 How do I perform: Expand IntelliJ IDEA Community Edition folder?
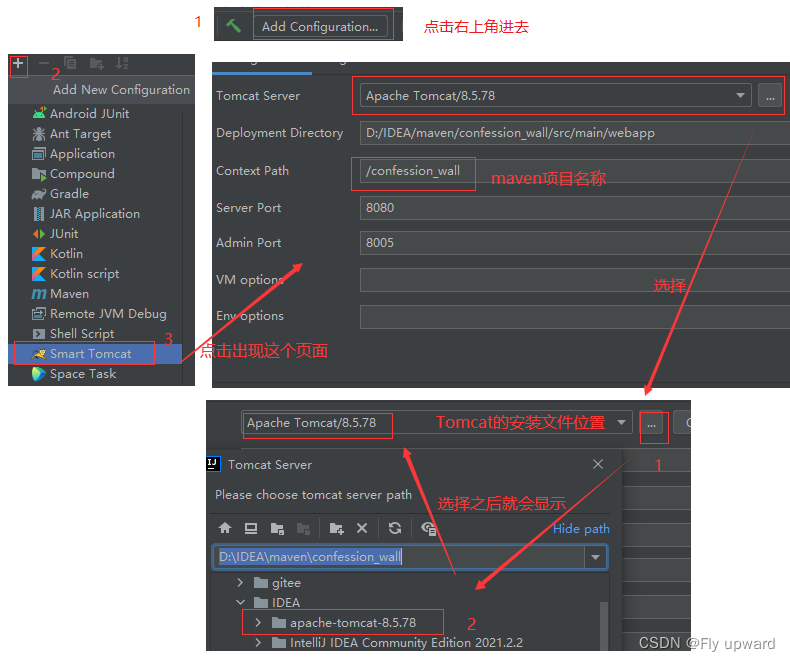pyautogui.click(x=258, y=643)
